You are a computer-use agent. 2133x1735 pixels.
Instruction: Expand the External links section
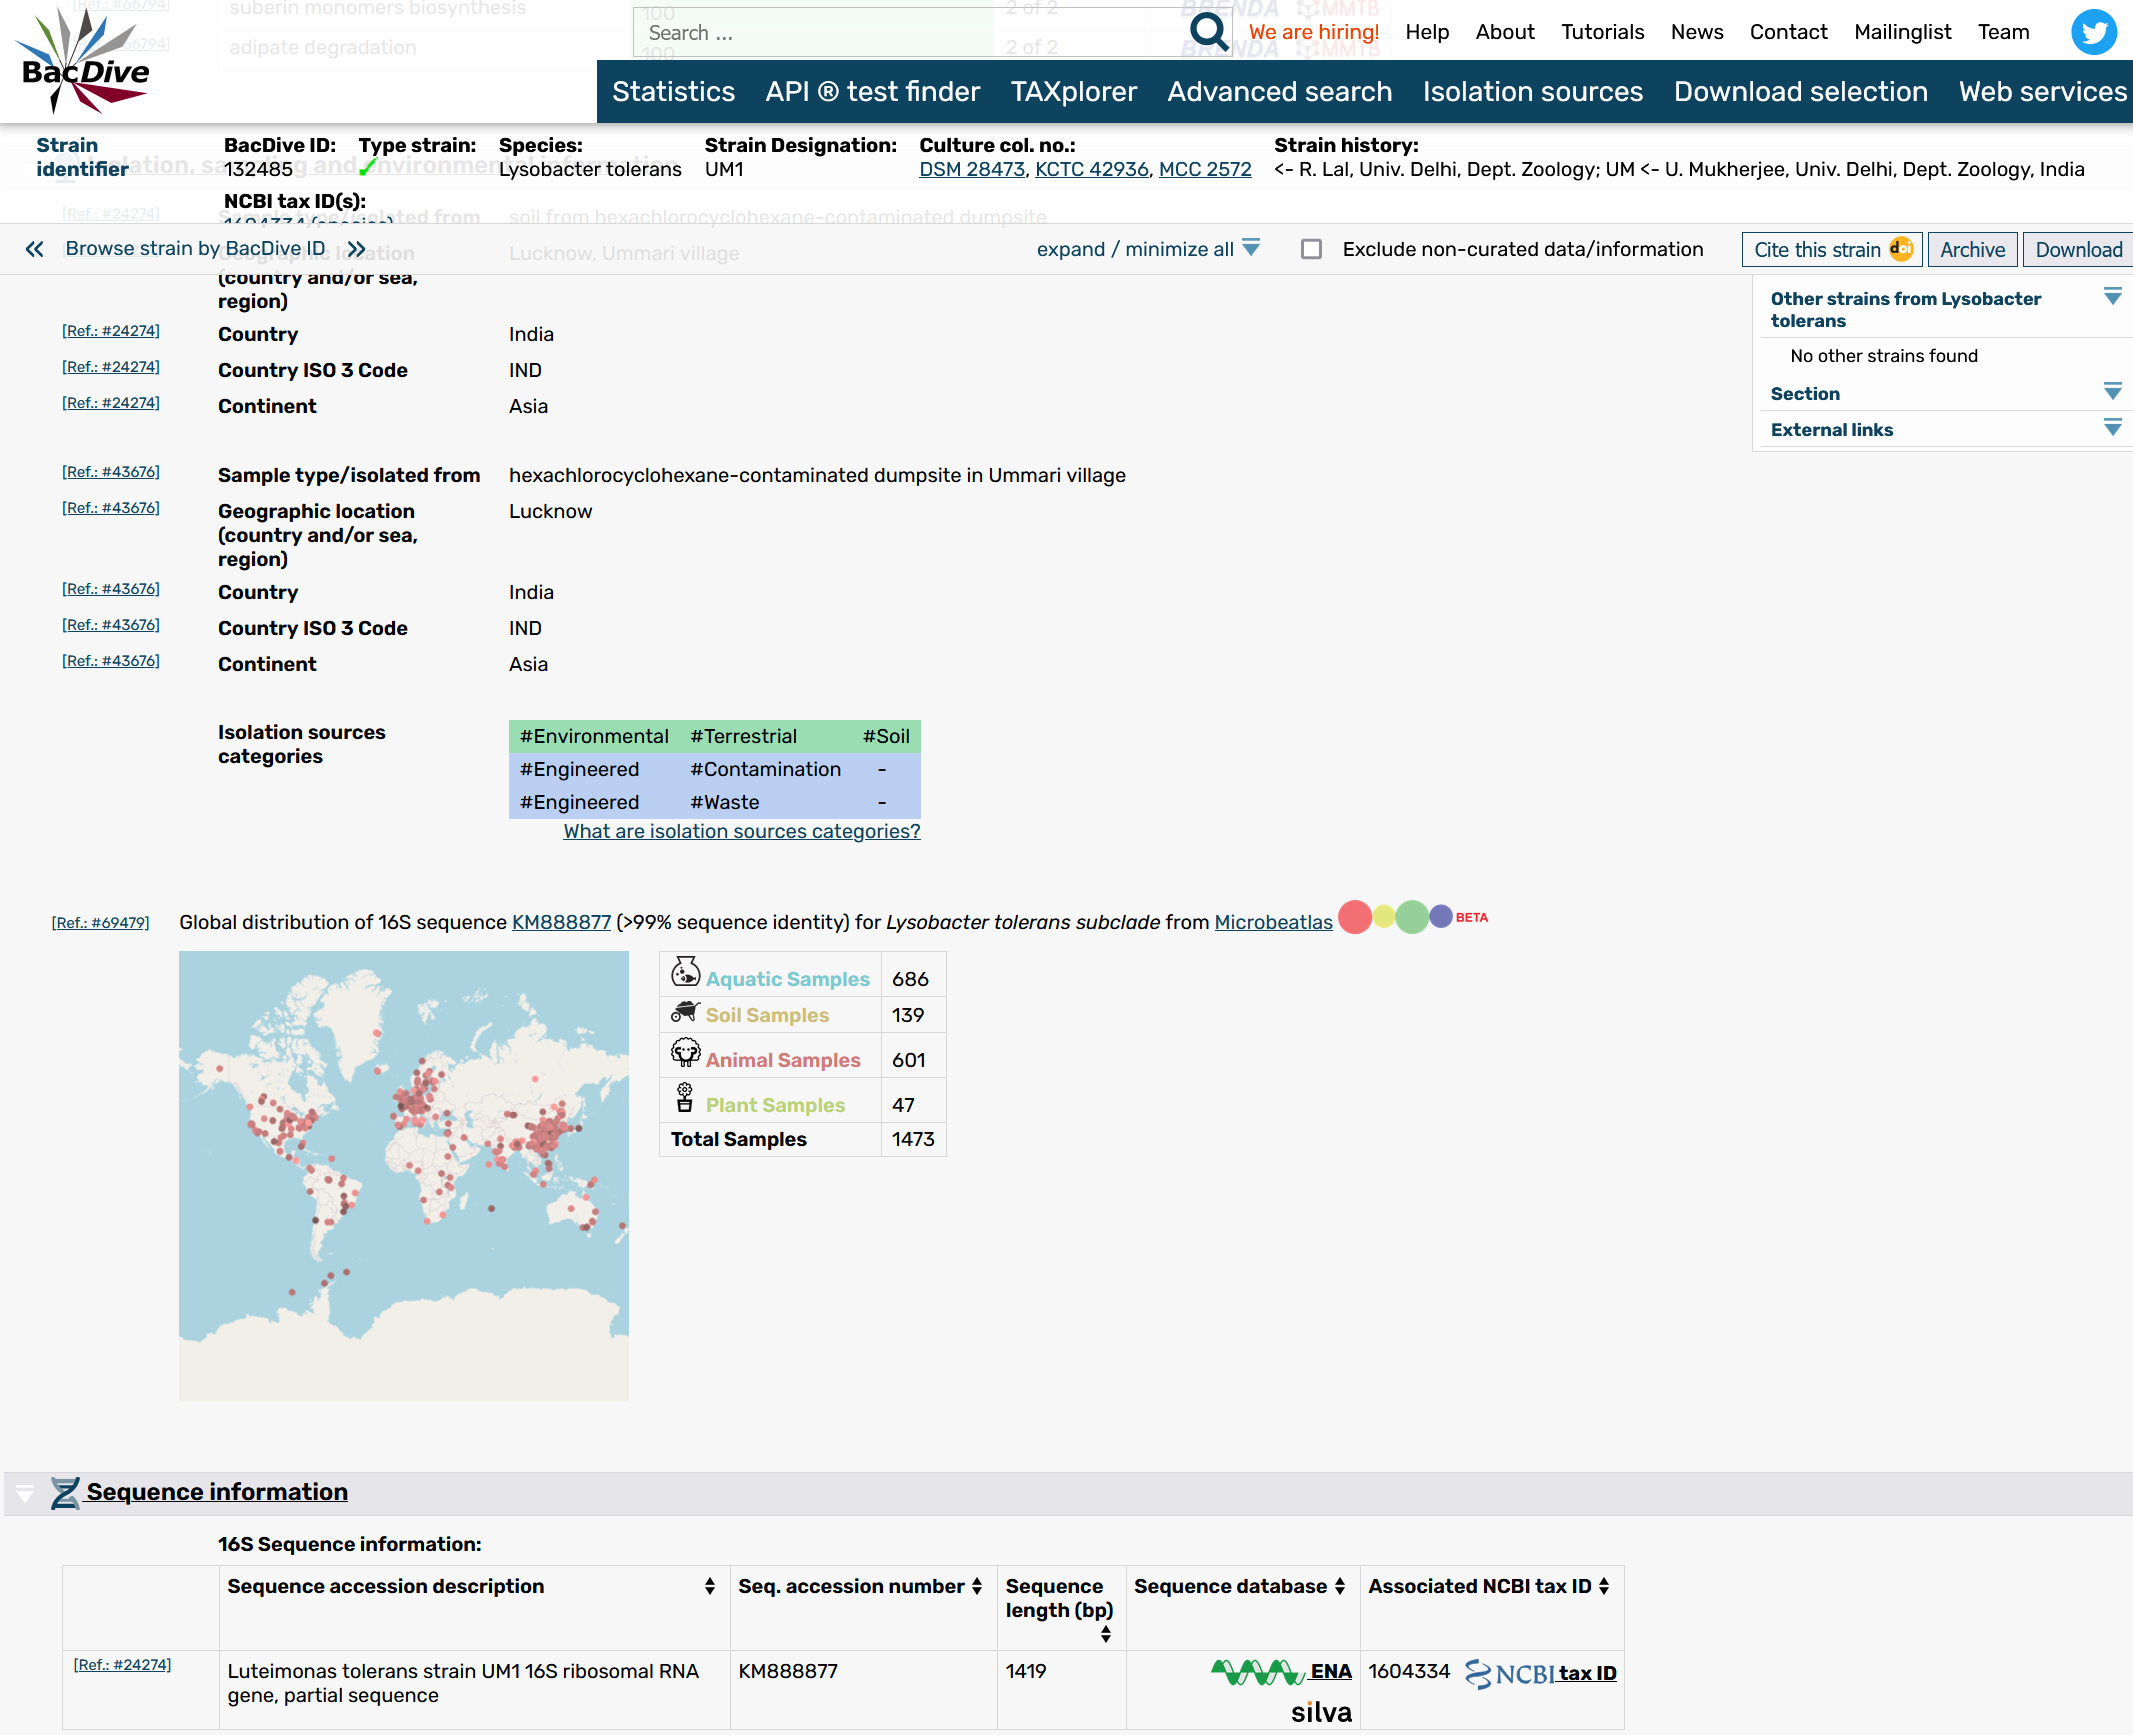tap(2112, 429)
